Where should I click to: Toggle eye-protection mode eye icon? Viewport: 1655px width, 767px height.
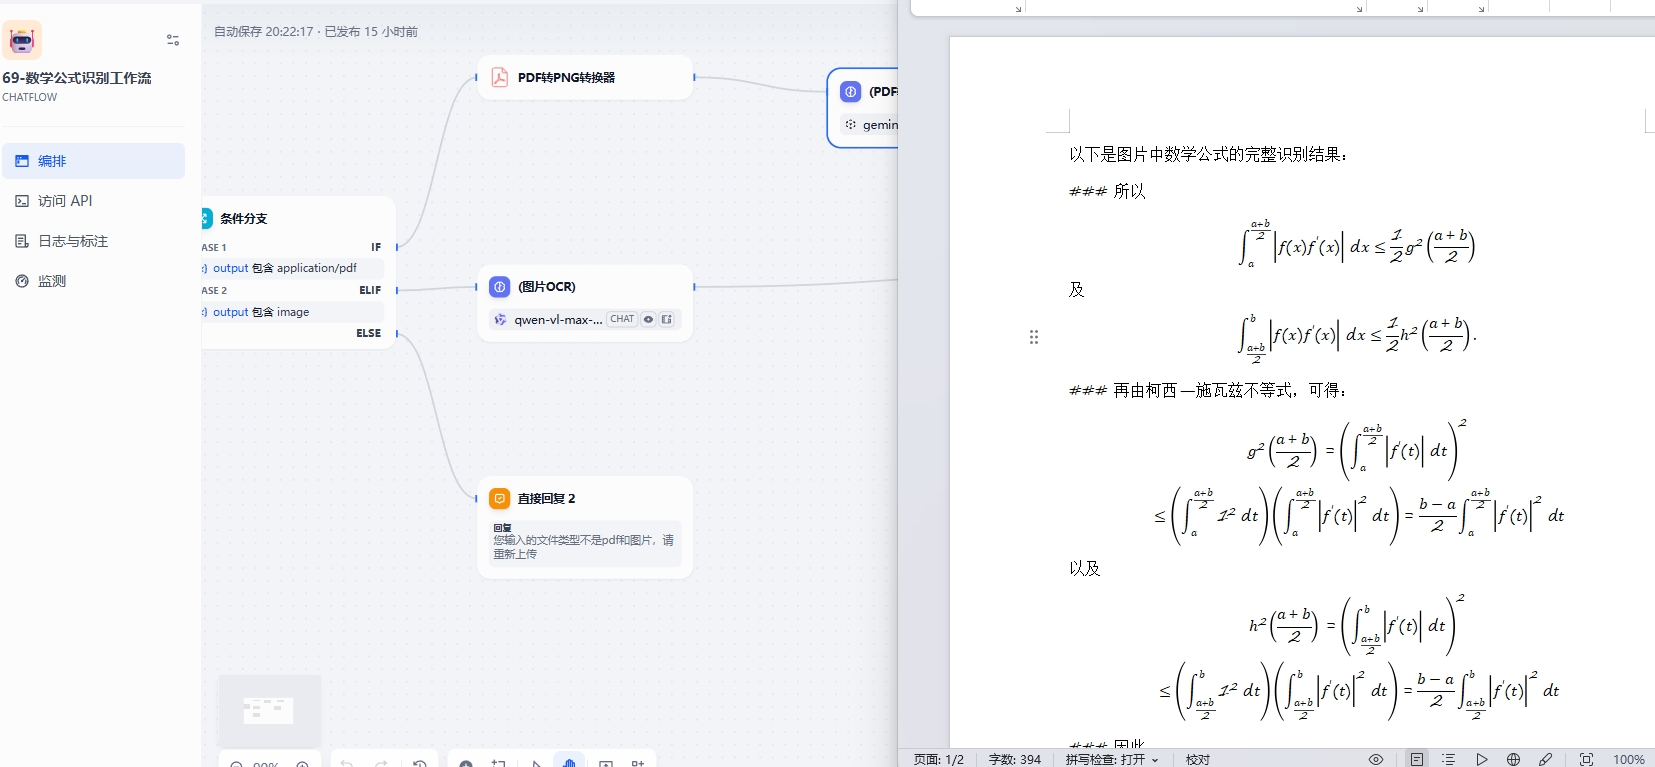tap(1376, 759)
